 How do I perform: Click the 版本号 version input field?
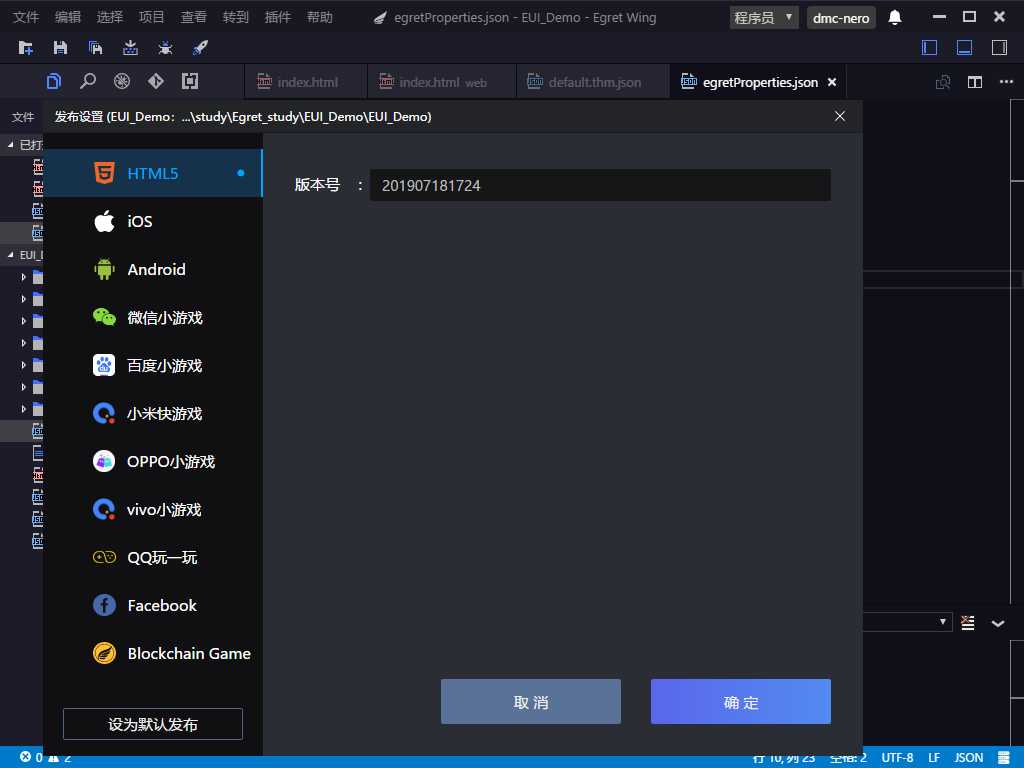point(600,185)
